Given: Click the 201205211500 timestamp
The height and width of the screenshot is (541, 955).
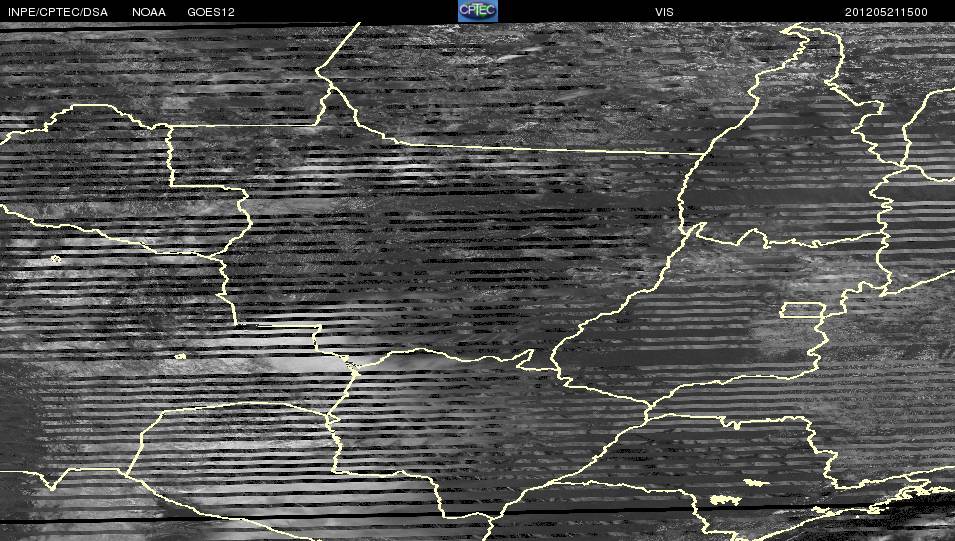Looking at the screenshot, I should coord(886,12).
